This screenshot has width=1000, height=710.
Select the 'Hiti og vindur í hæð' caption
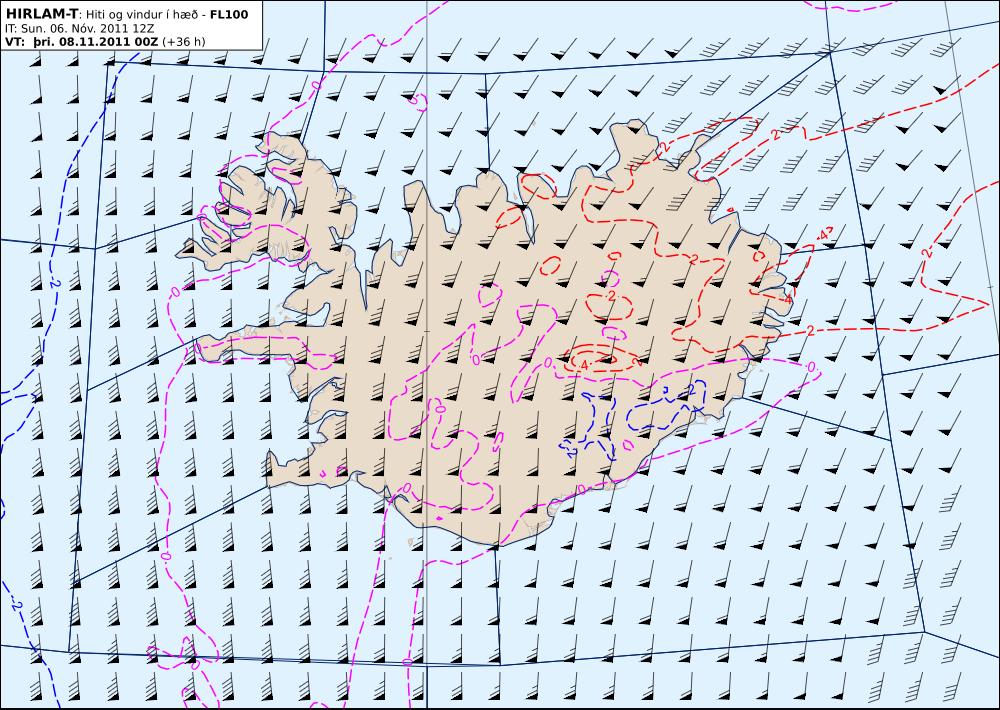(143, 15)
